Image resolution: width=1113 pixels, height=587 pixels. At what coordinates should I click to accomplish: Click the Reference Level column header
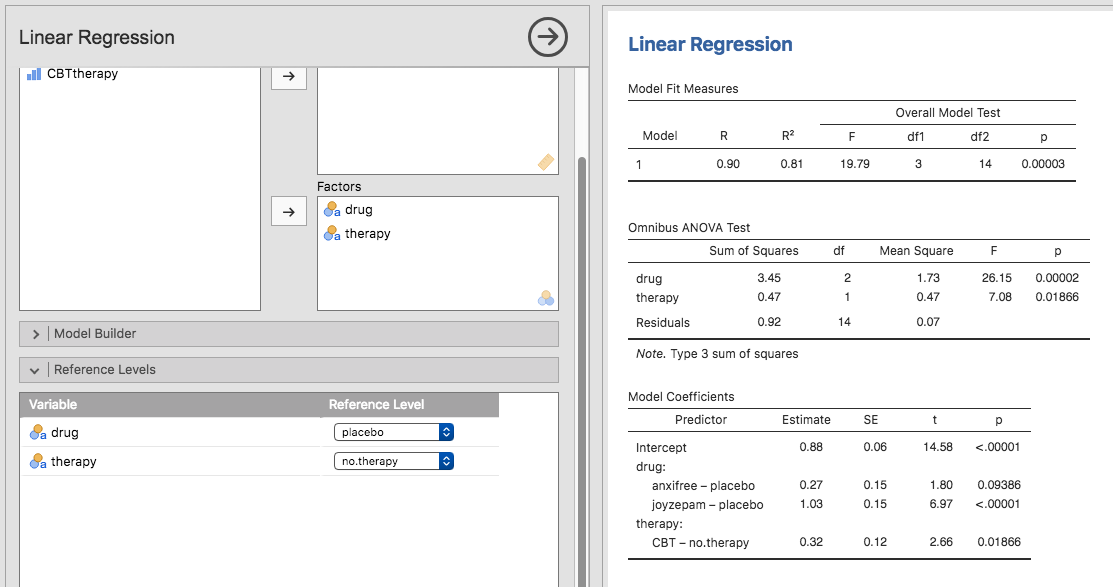376,405
